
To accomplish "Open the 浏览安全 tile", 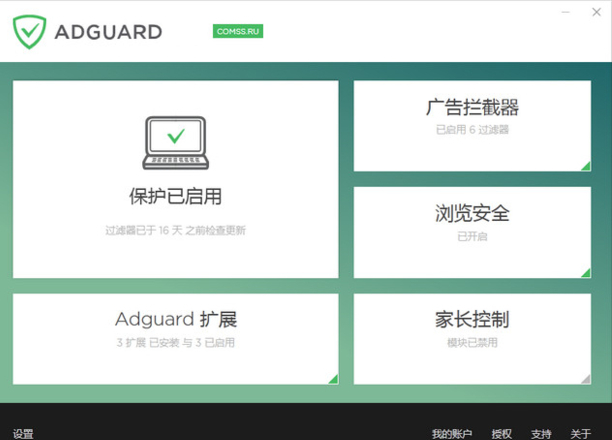I will [472, 232].
